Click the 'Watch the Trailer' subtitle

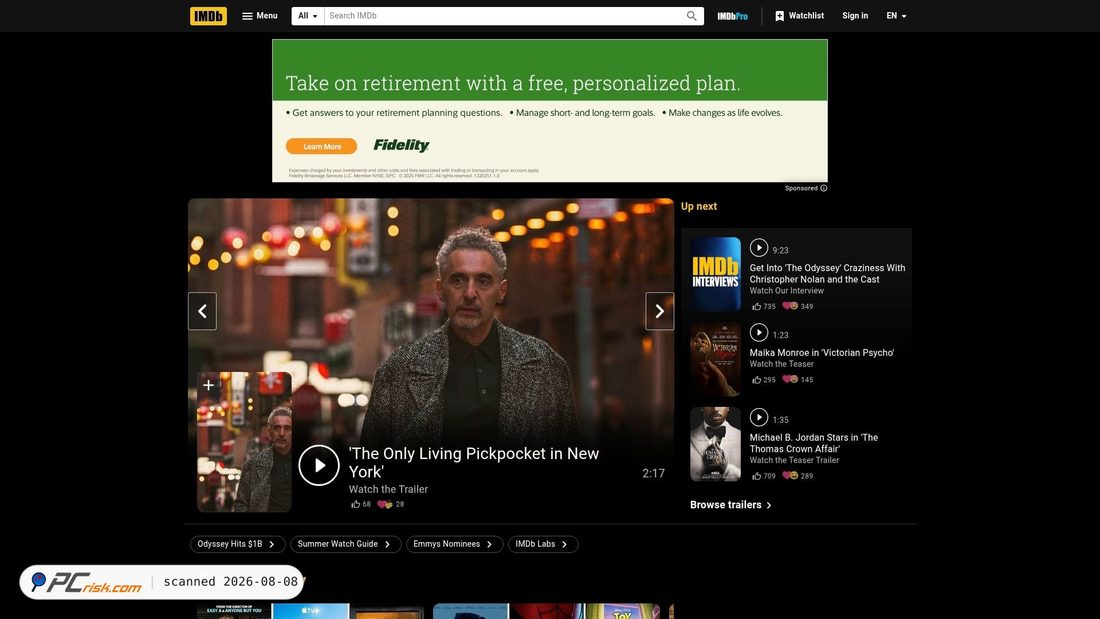click(x=388, y=489)
